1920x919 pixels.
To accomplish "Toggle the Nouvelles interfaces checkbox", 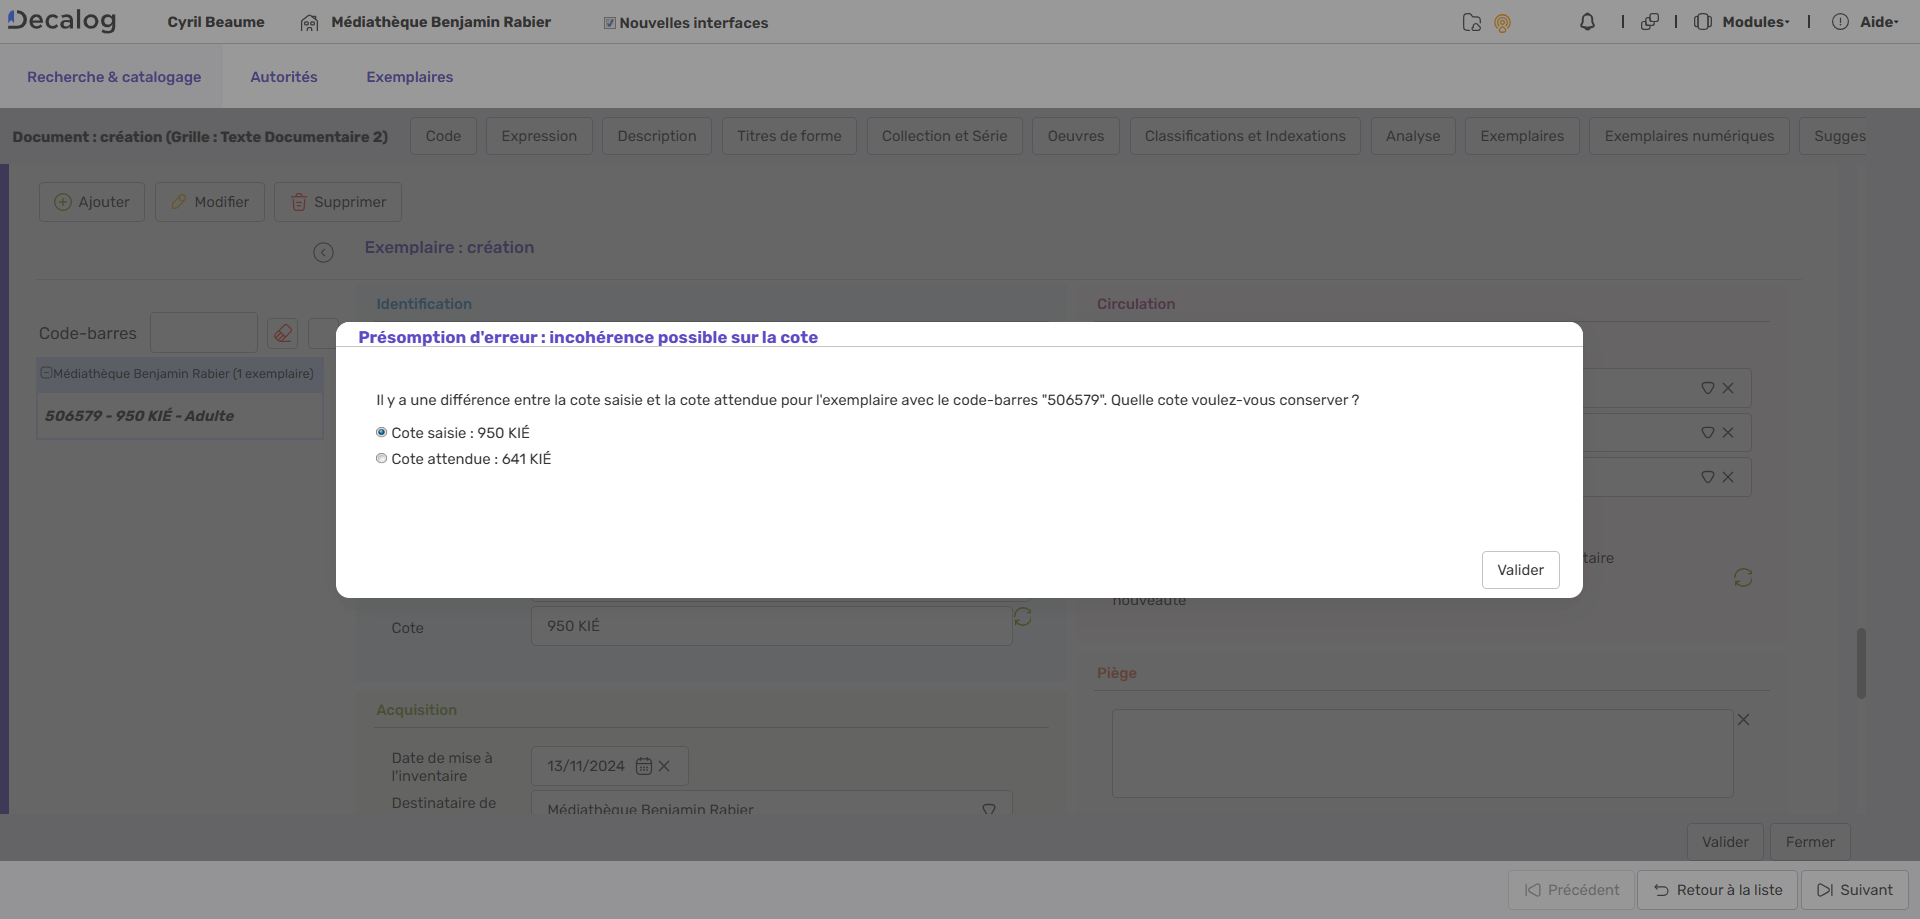I will point(608,21).
